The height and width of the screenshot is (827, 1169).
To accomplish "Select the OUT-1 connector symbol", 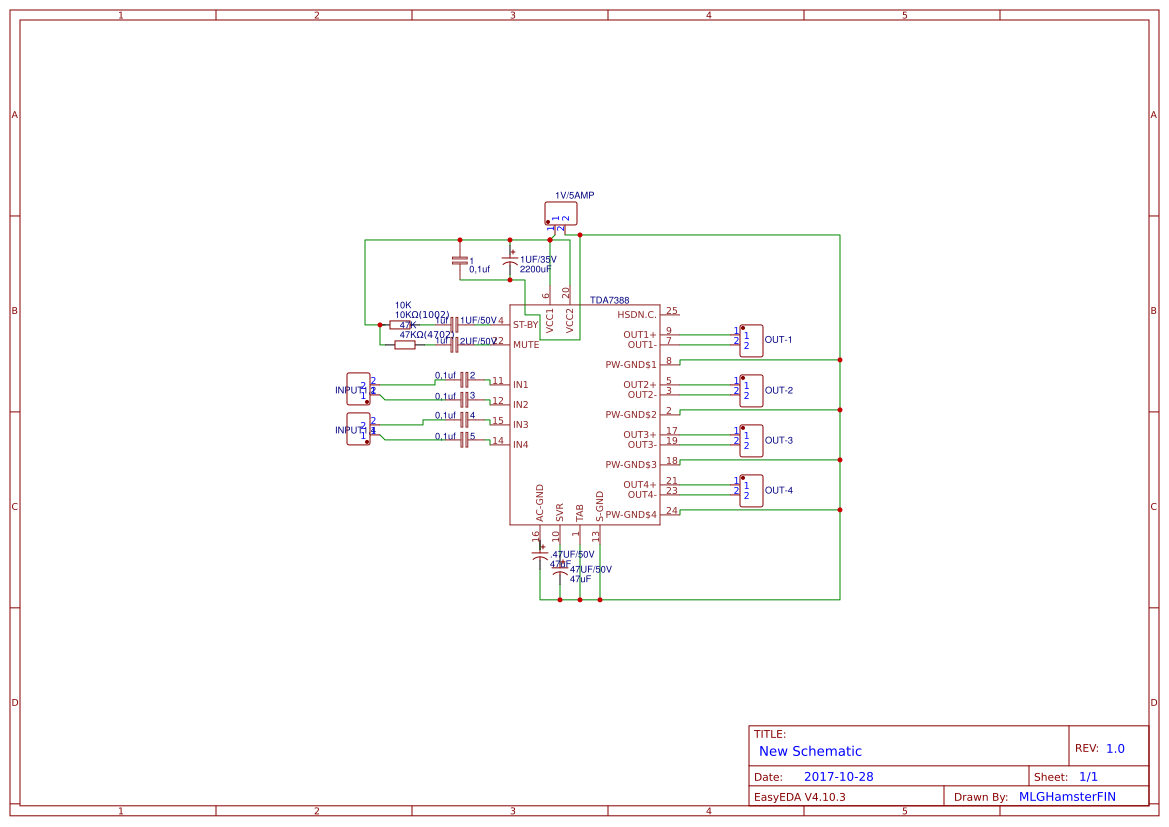I will [751, 340].
